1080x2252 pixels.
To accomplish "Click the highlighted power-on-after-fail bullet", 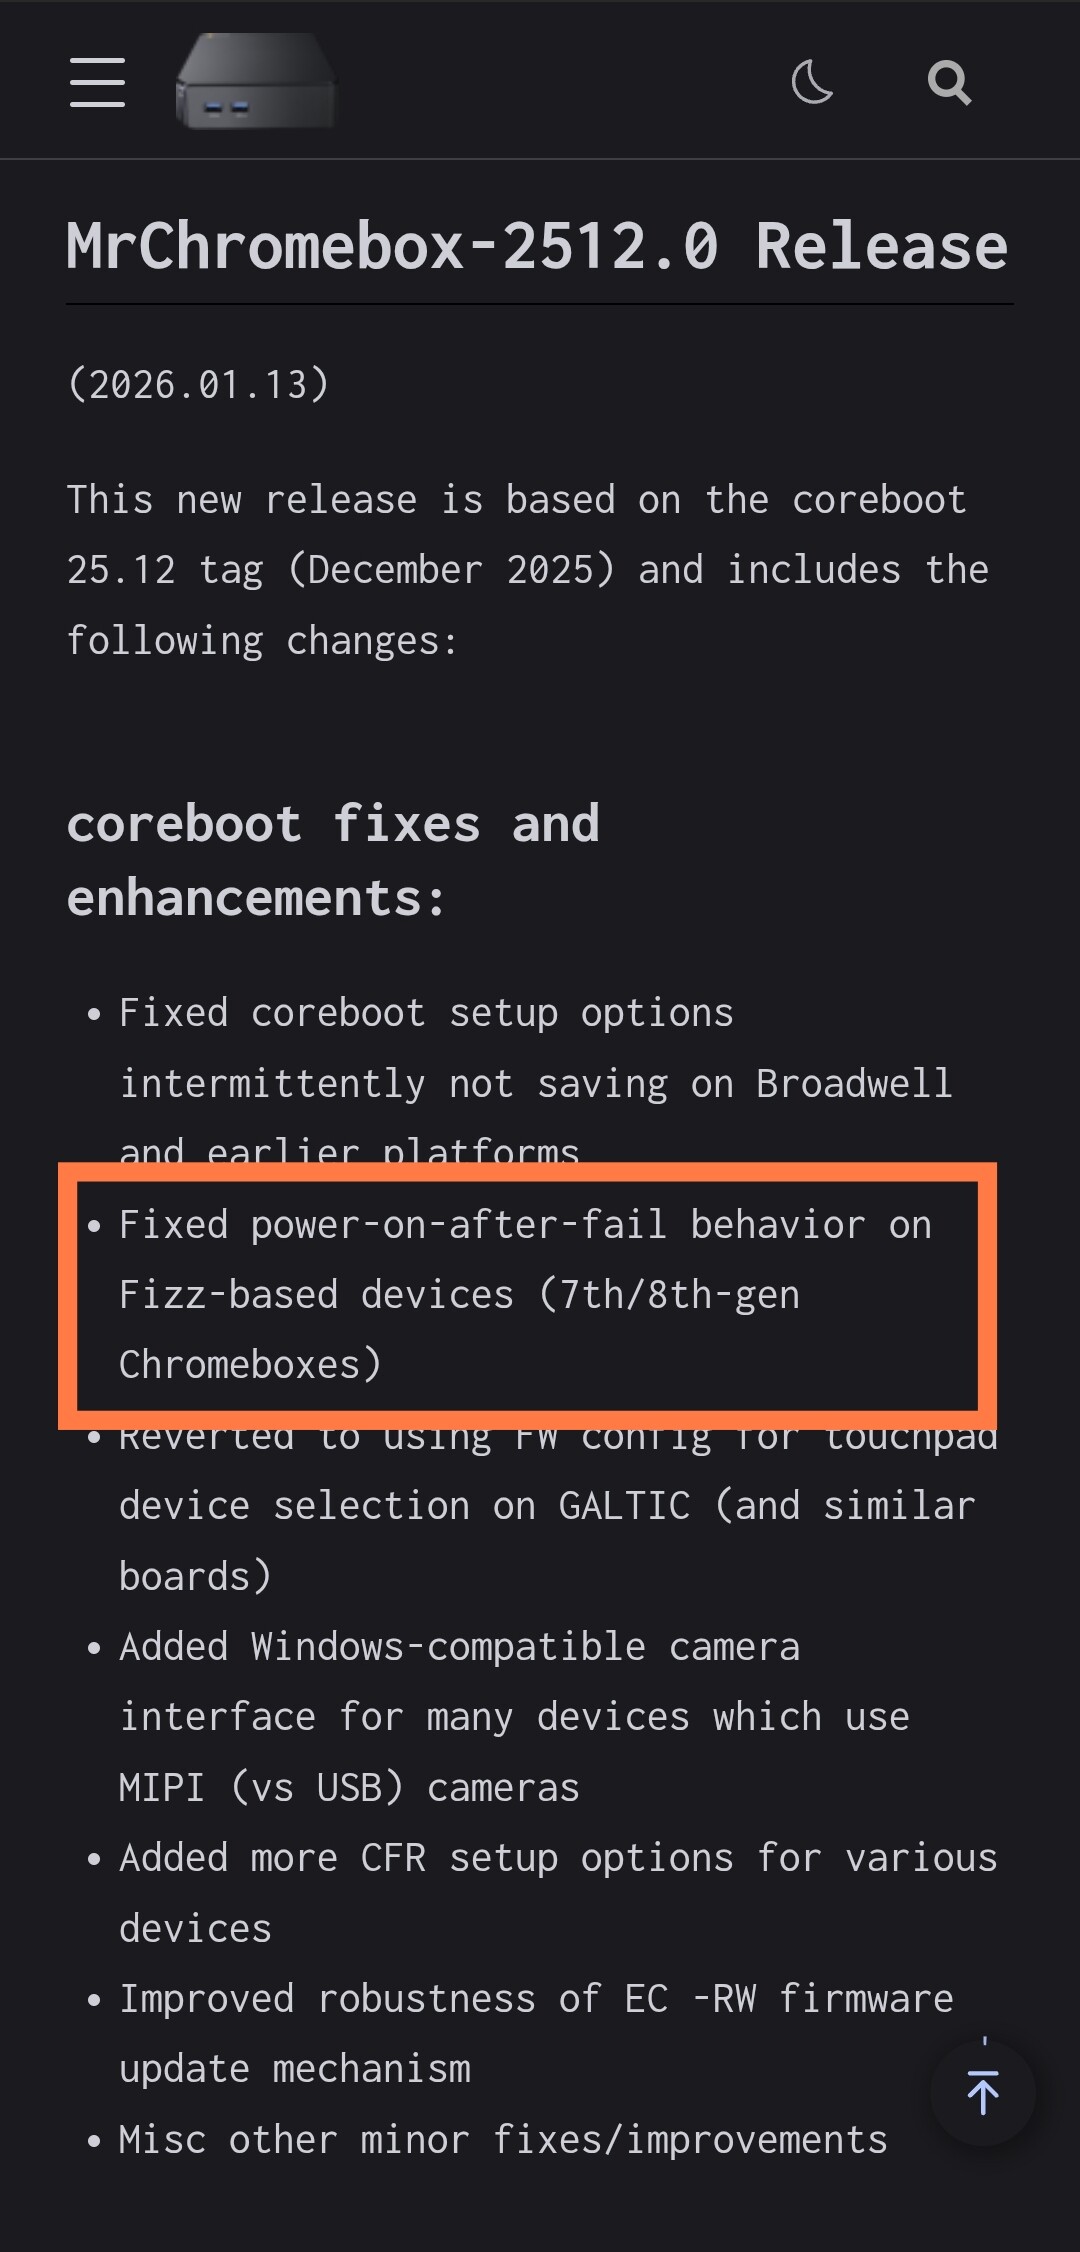I will [x=525, y=1294].
